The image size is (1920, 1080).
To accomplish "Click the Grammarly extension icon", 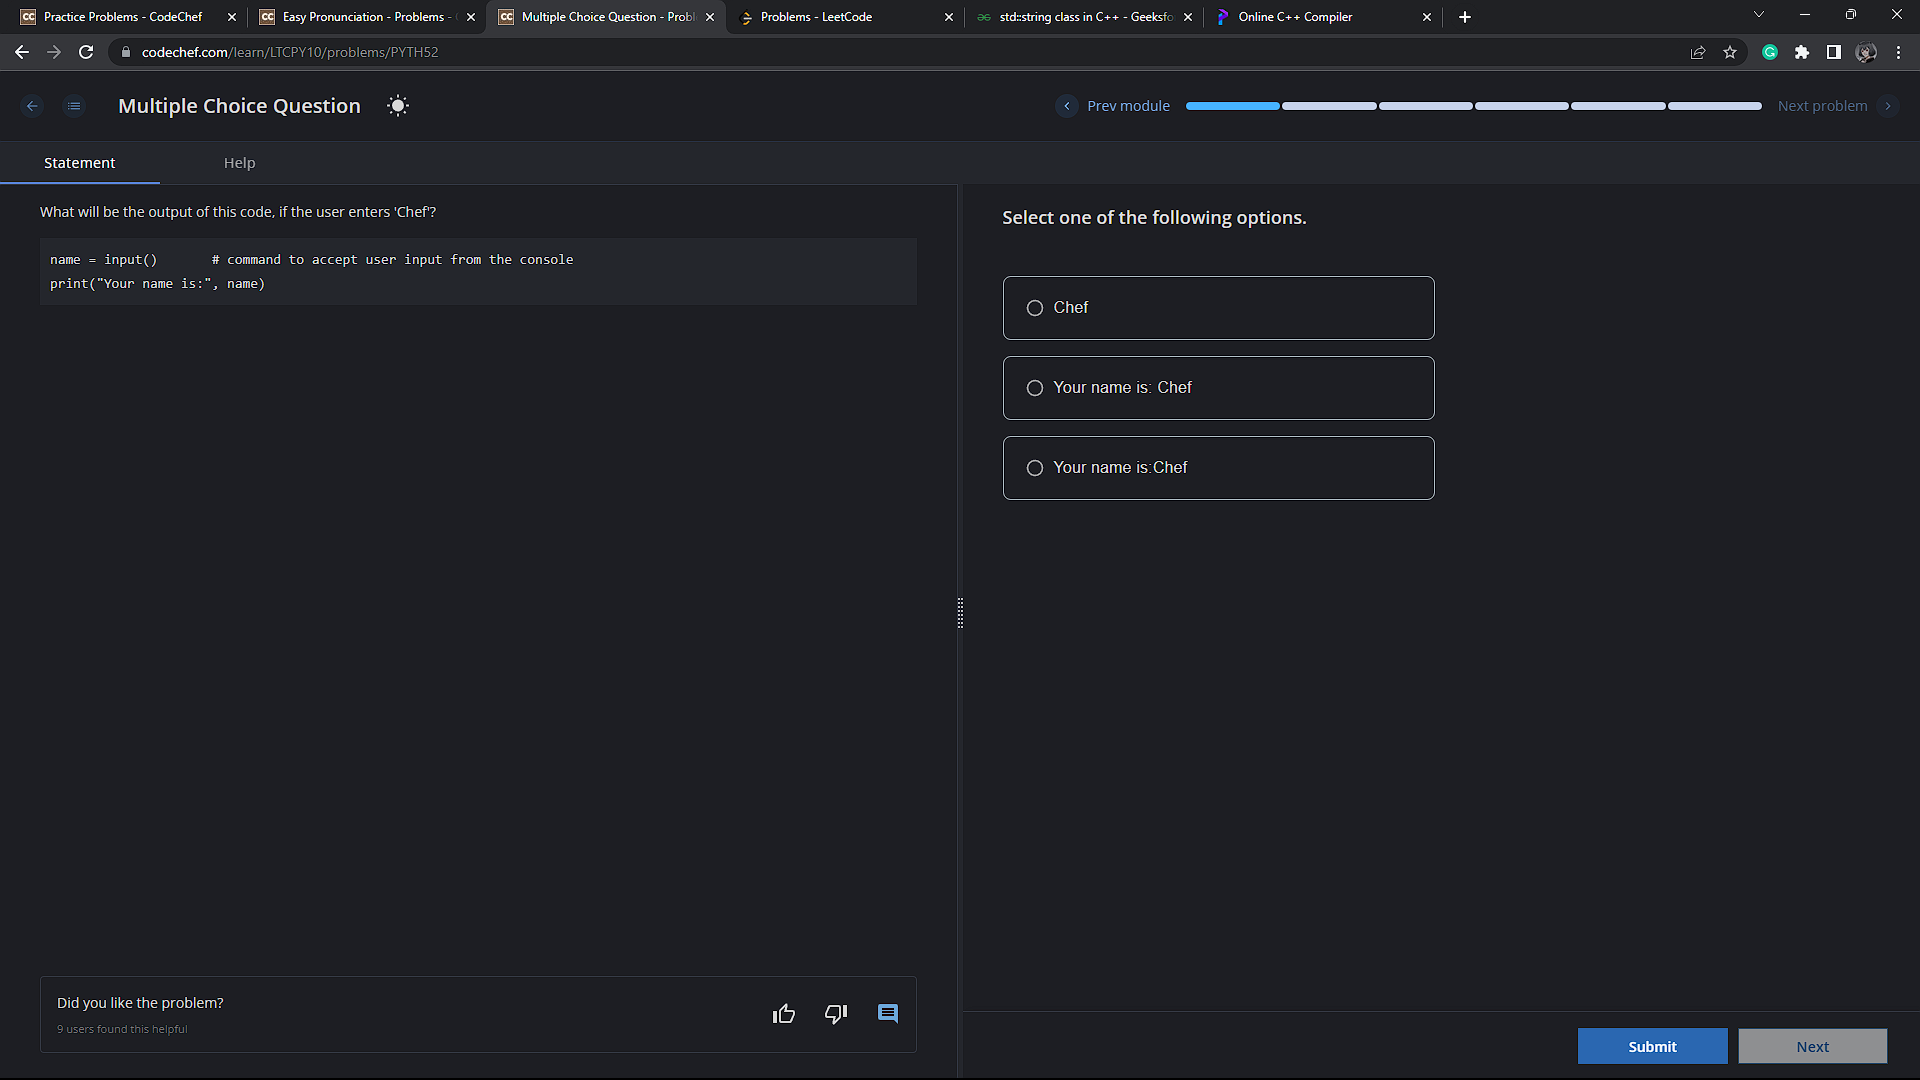I will click(1770, 53).
